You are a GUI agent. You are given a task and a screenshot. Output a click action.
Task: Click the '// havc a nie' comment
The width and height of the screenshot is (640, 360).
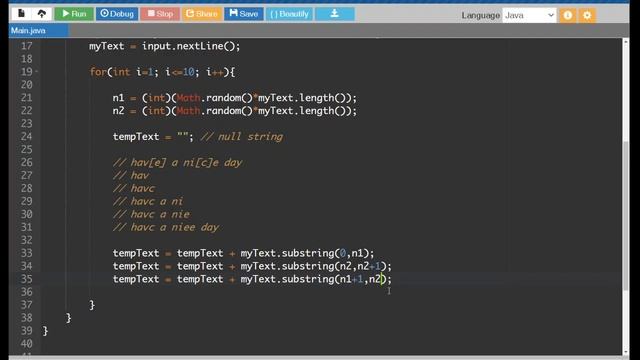click(x=151, y=214)
